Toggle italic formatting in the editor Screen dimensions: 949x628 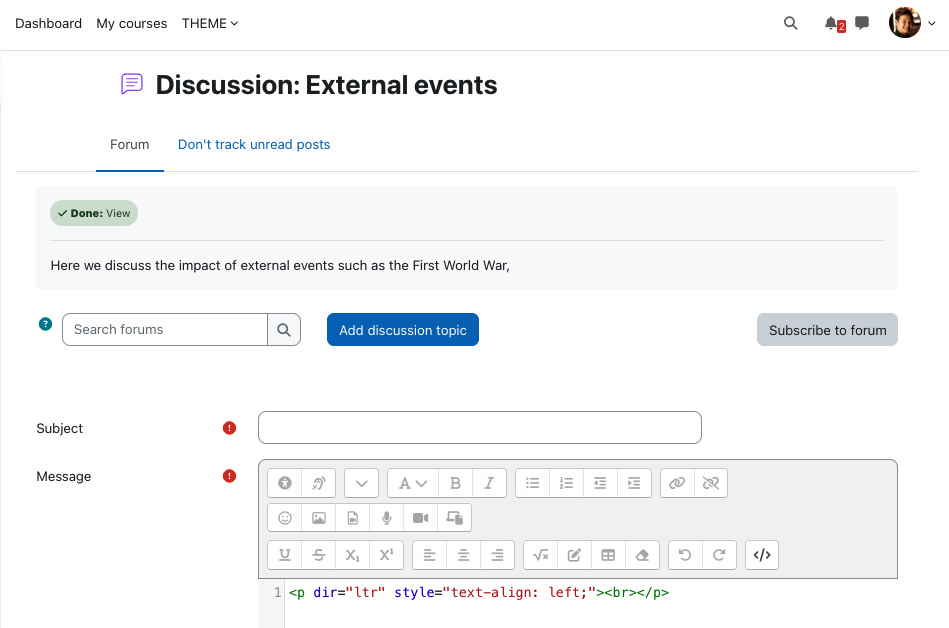click(489, 483)
